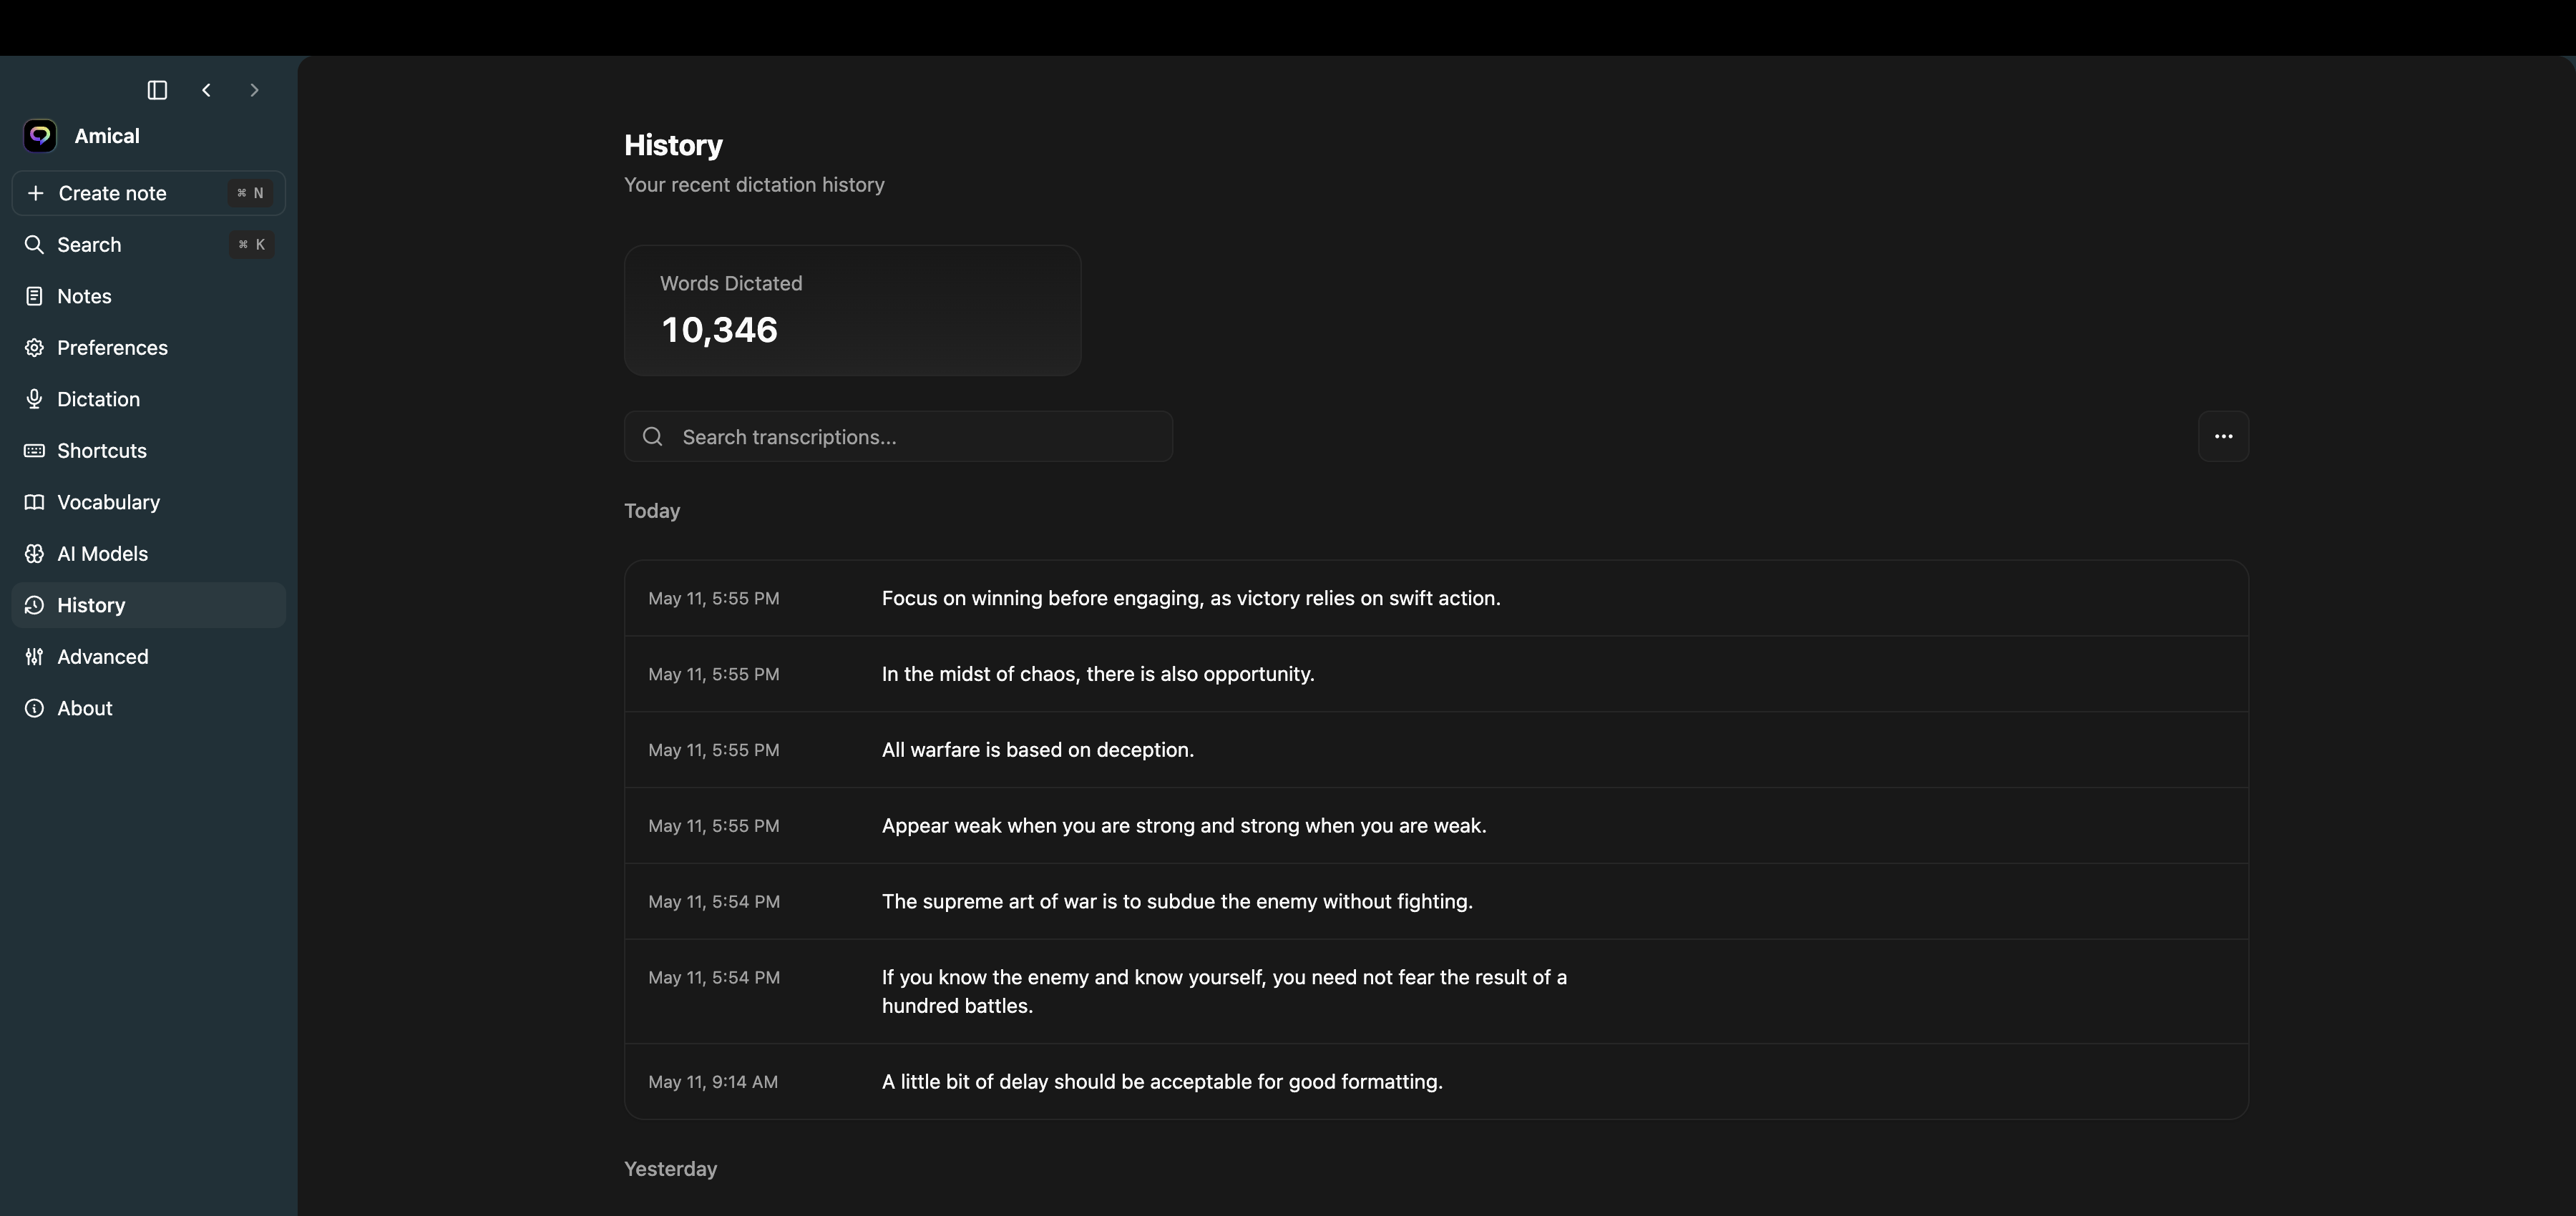Click the magnifier in the transcriptions search box
This screenshot has height=1216, width=2576.
(653, 437)
